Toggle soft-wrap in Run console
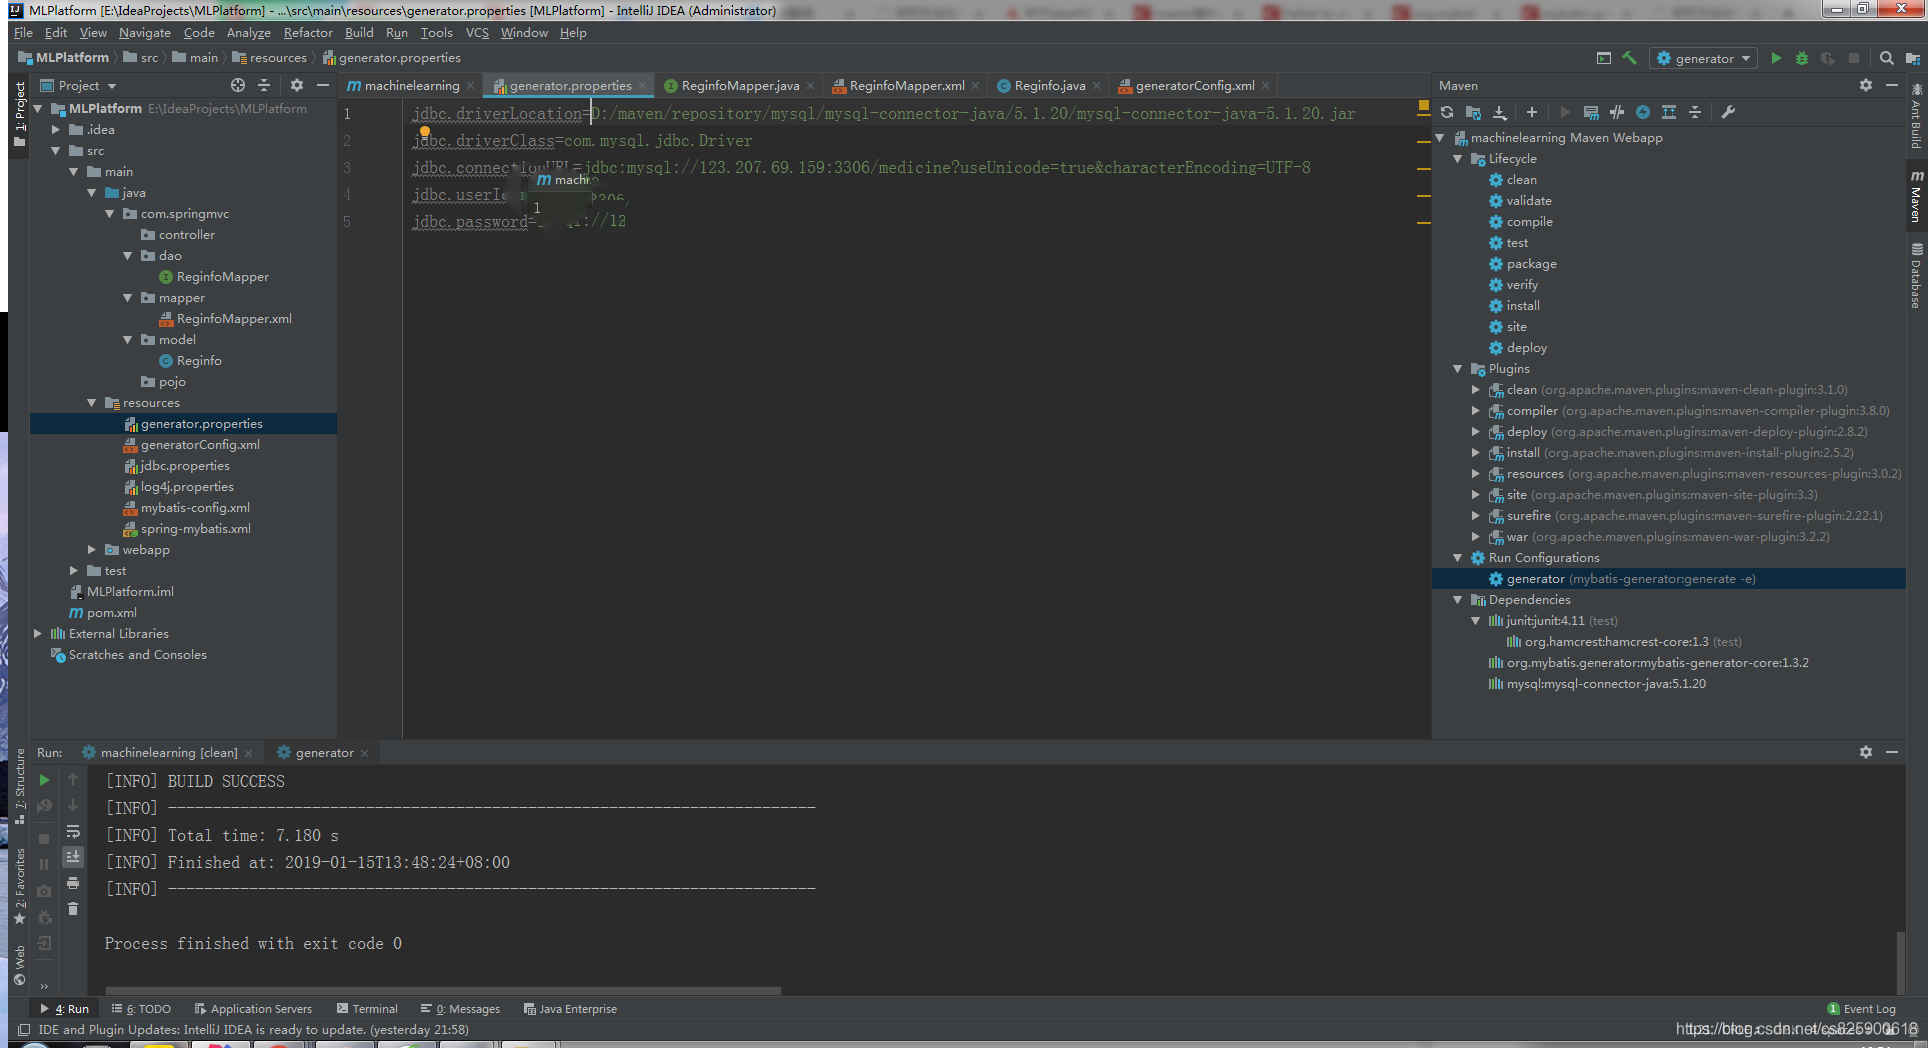This screenshot has width=1928, height=1048. [x=73, y=832]
